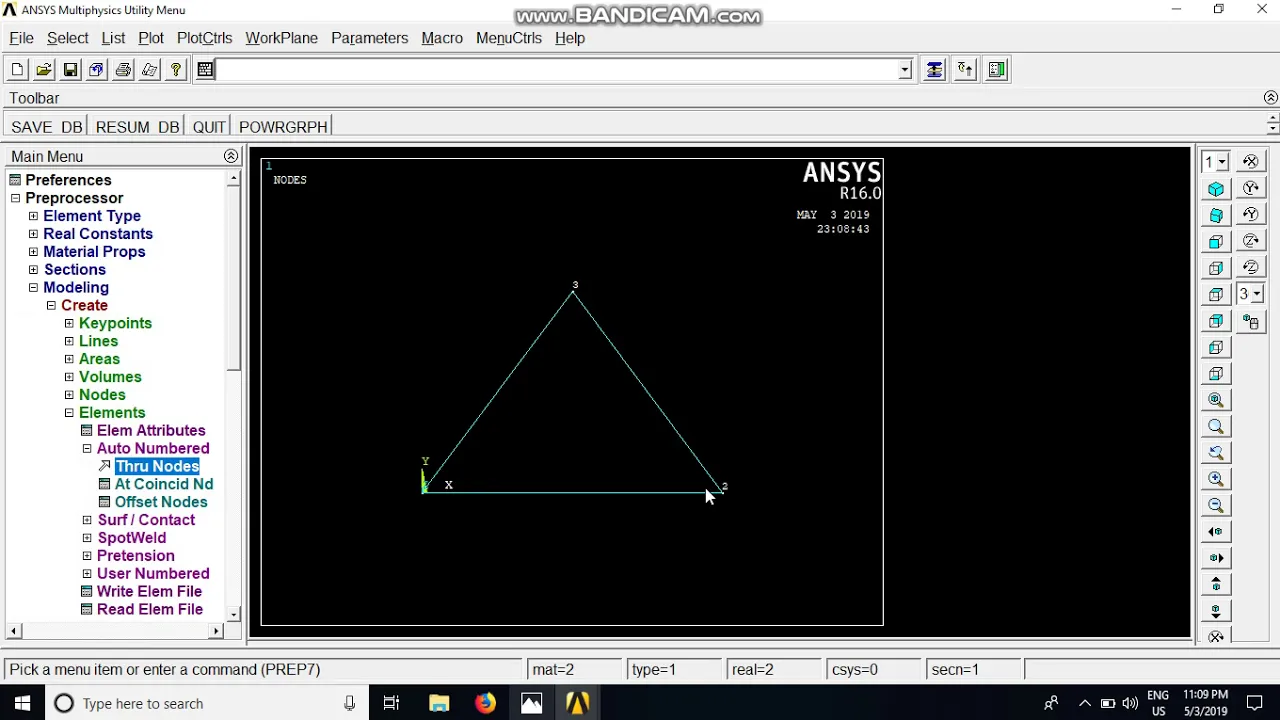The image size is (1280, 720).
Task: Click the SAVE_DB toolbar button
Action: click(x=46, y=127)
